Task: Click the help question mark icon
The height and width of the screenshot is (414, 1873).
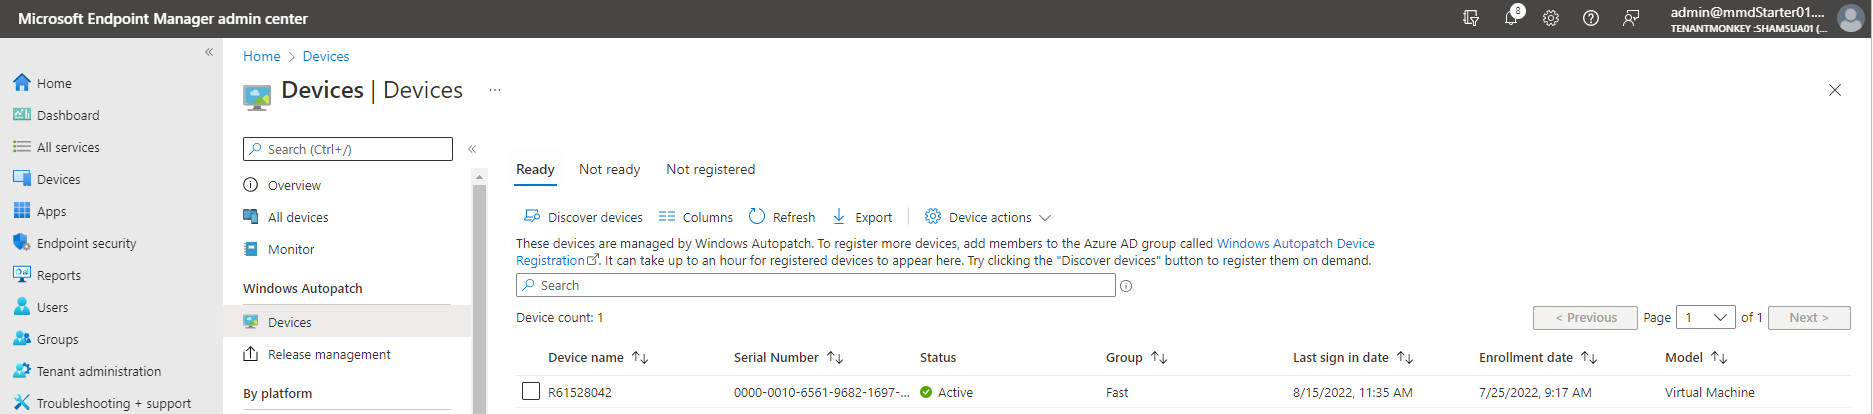Action: pos(1590,18)
